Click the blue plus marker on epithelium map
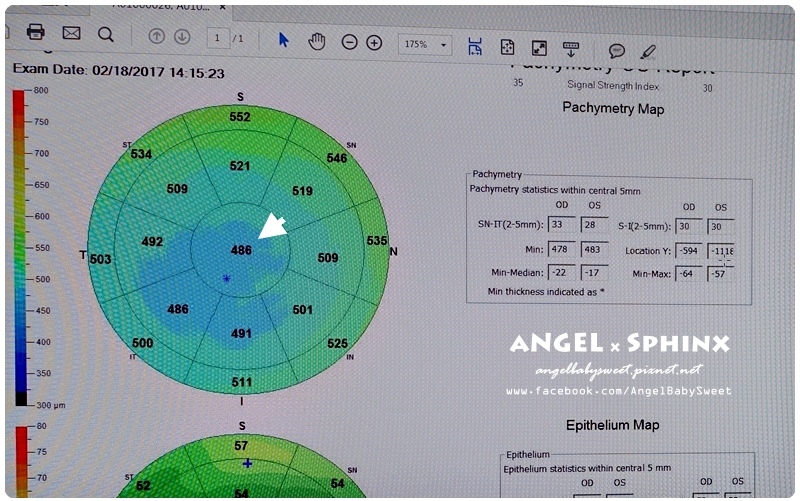This screenshot has height=501, width=800. 247,464
